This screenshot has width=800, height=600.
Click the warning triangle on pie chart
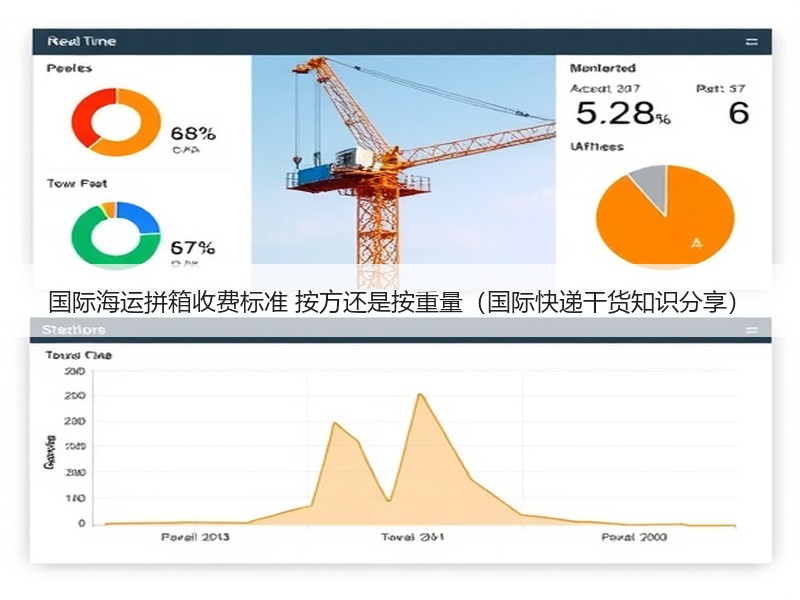pyautogui.click(x=697, y=243)
